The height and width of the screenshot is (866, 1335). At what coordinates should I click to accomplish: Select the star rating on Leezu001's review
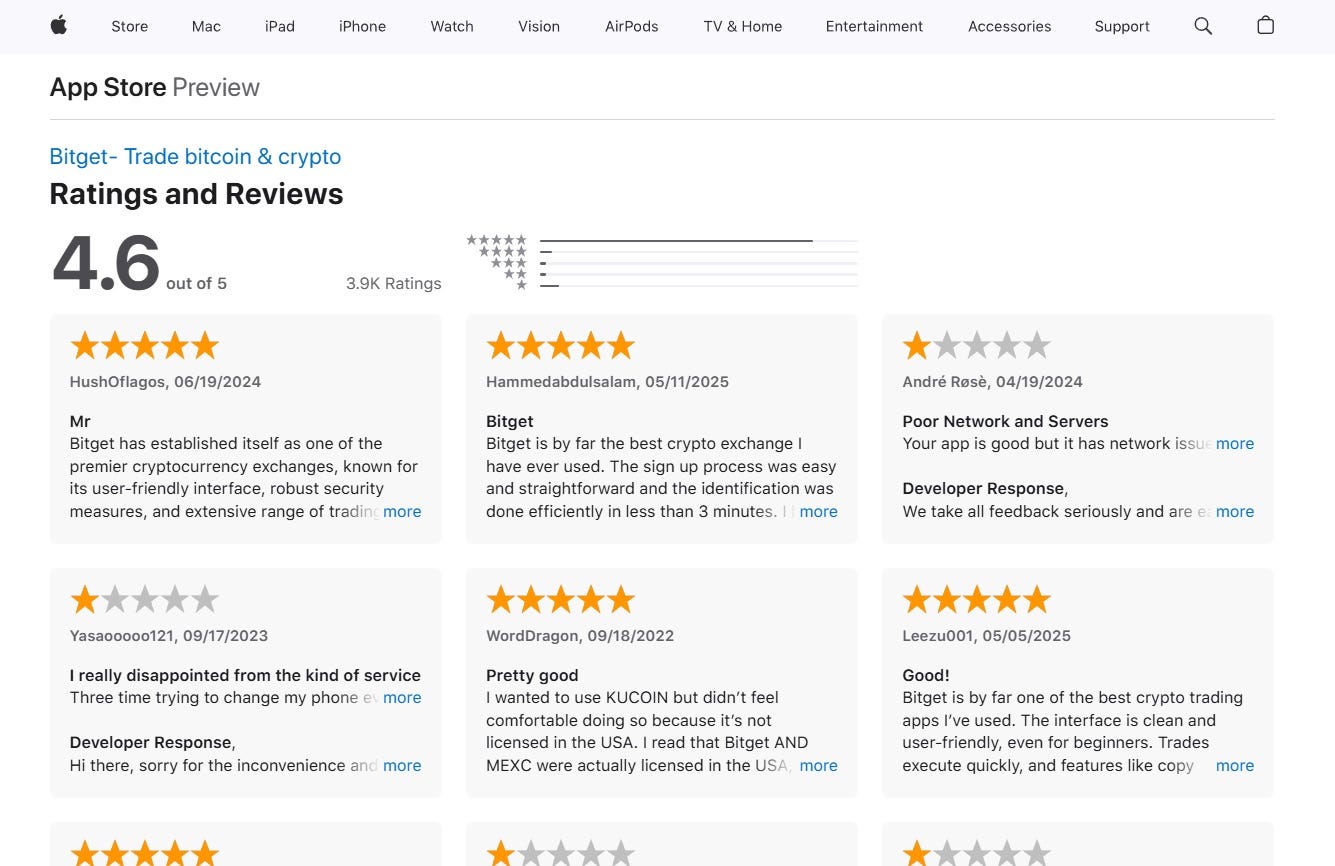pyautogui.click(x=977, y=598)
